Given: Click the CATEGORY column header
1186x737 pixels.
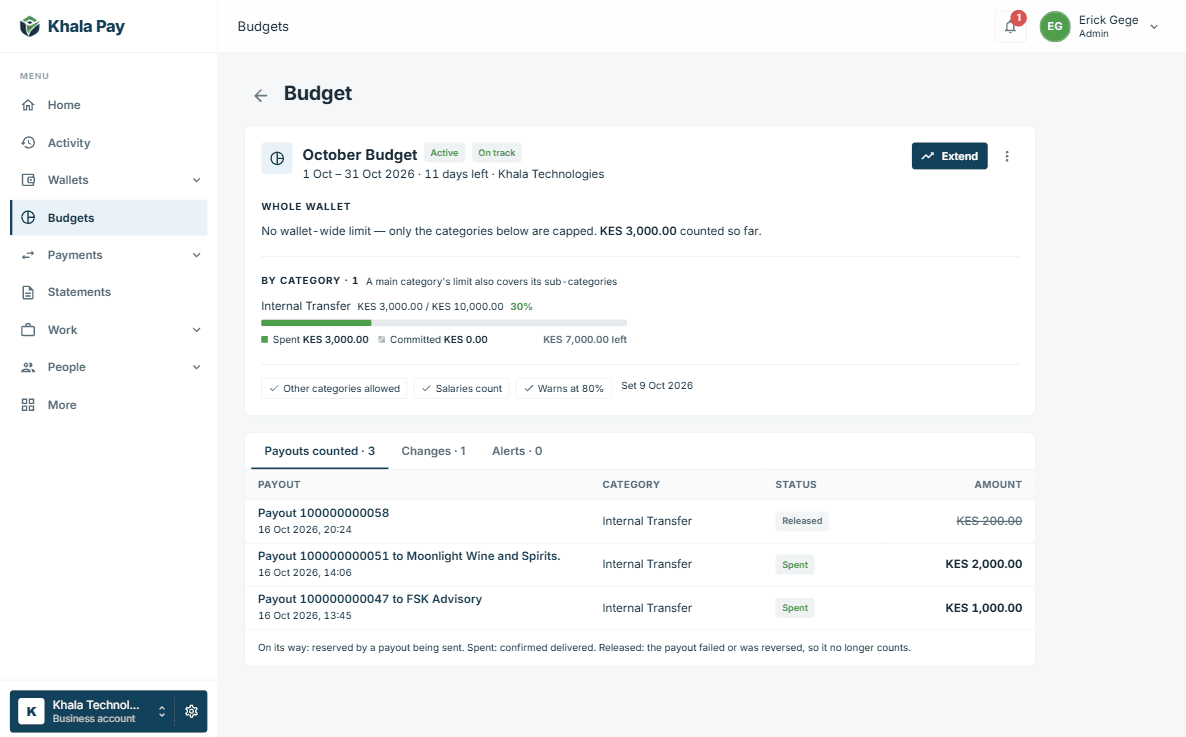Looking at the screenshot, I should pos(631,484).
